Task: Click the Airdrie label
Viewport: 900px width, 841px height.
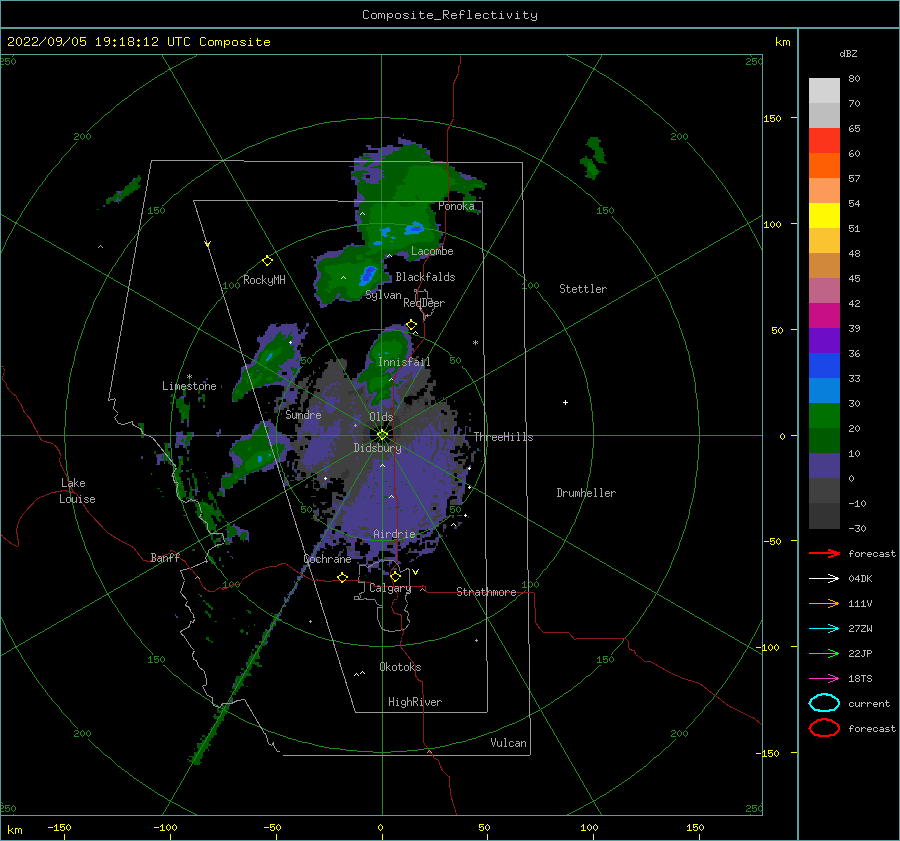Action: [x=394, y=534]
